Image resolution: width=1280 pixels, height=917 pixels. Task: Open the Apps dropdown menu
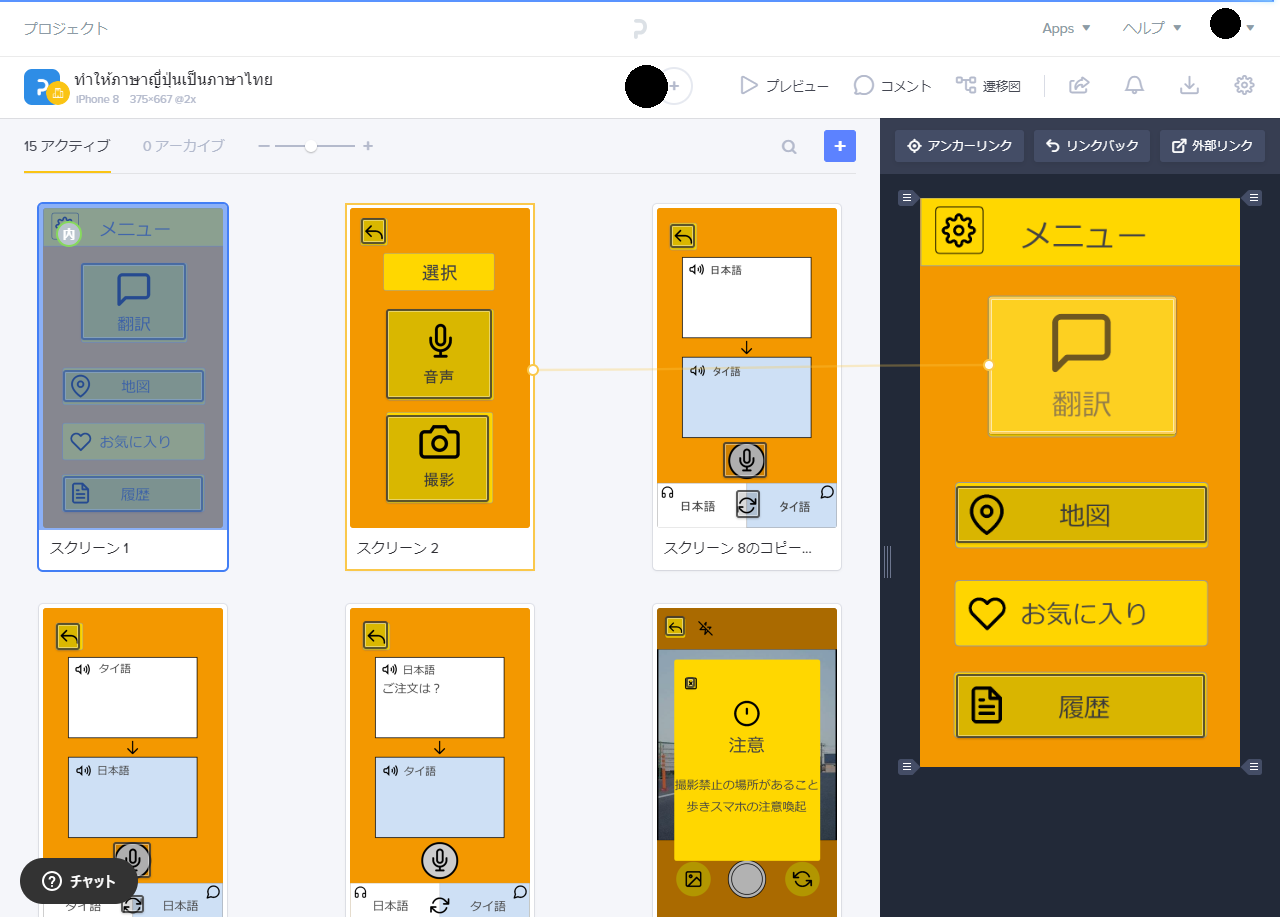(x=1066, y=28)
